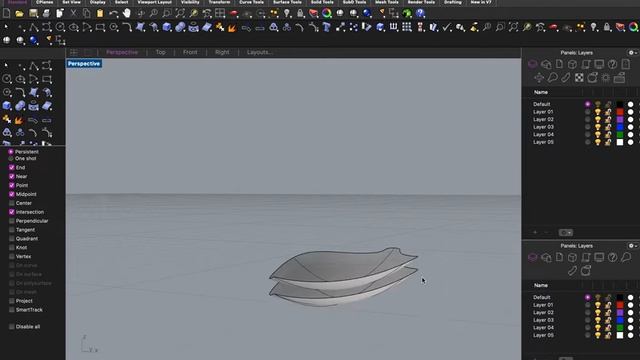Select the Layer 05 row in upper panel

(x=580, y=142)
